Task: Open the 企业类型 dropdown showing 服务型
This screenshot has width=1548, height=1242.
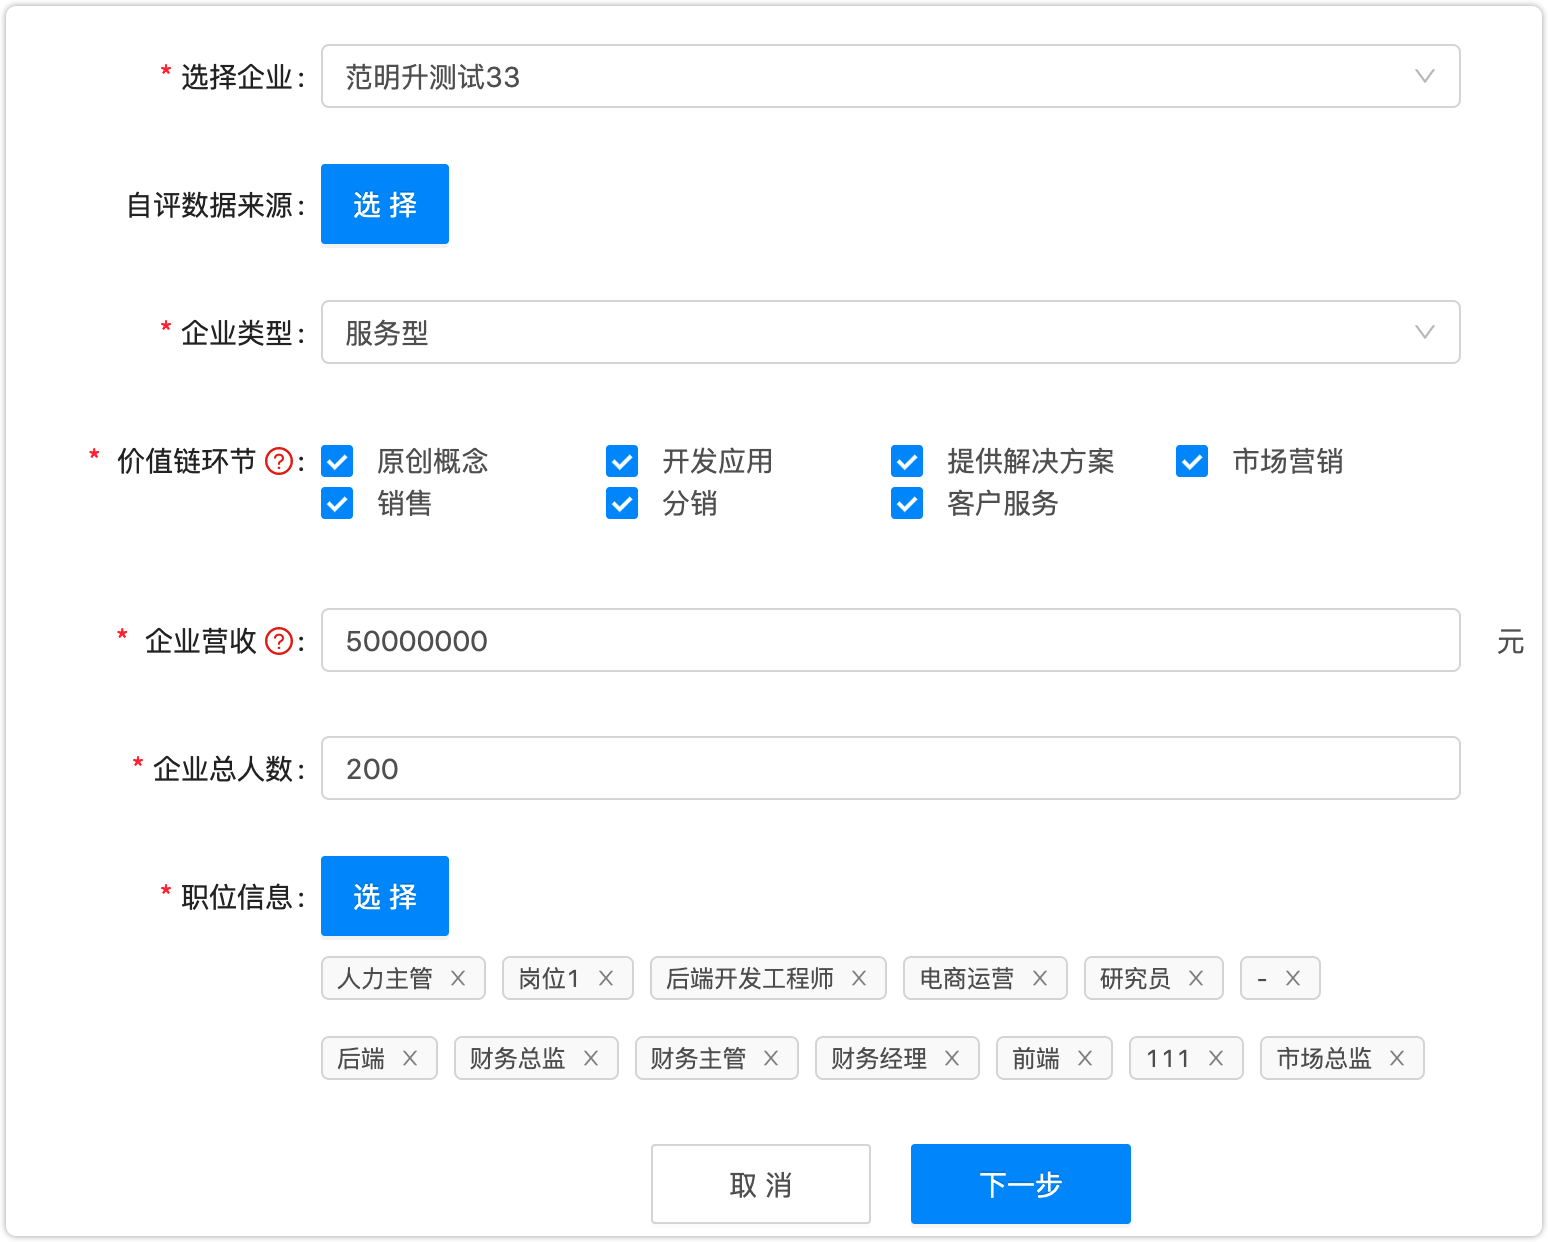Action: pos(890,332)
